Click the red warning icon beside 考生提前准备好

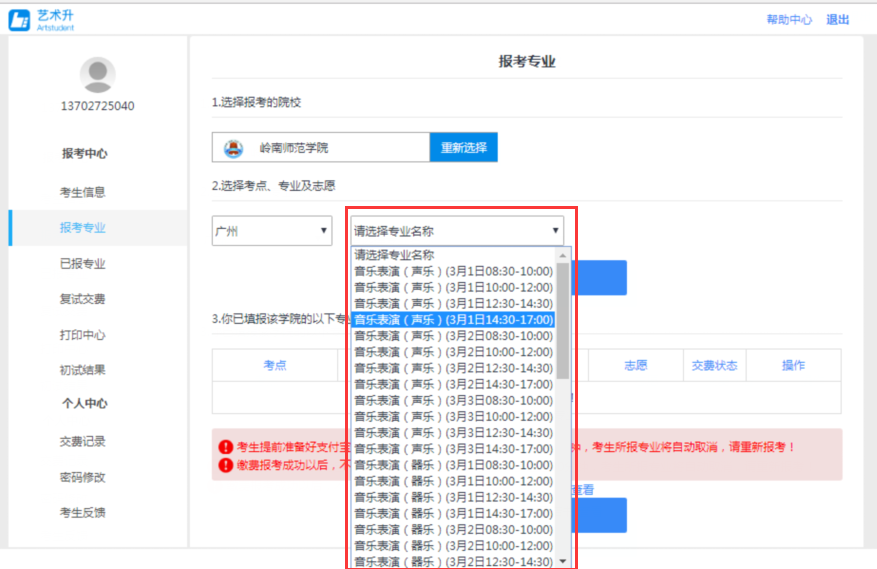[226, 447]
